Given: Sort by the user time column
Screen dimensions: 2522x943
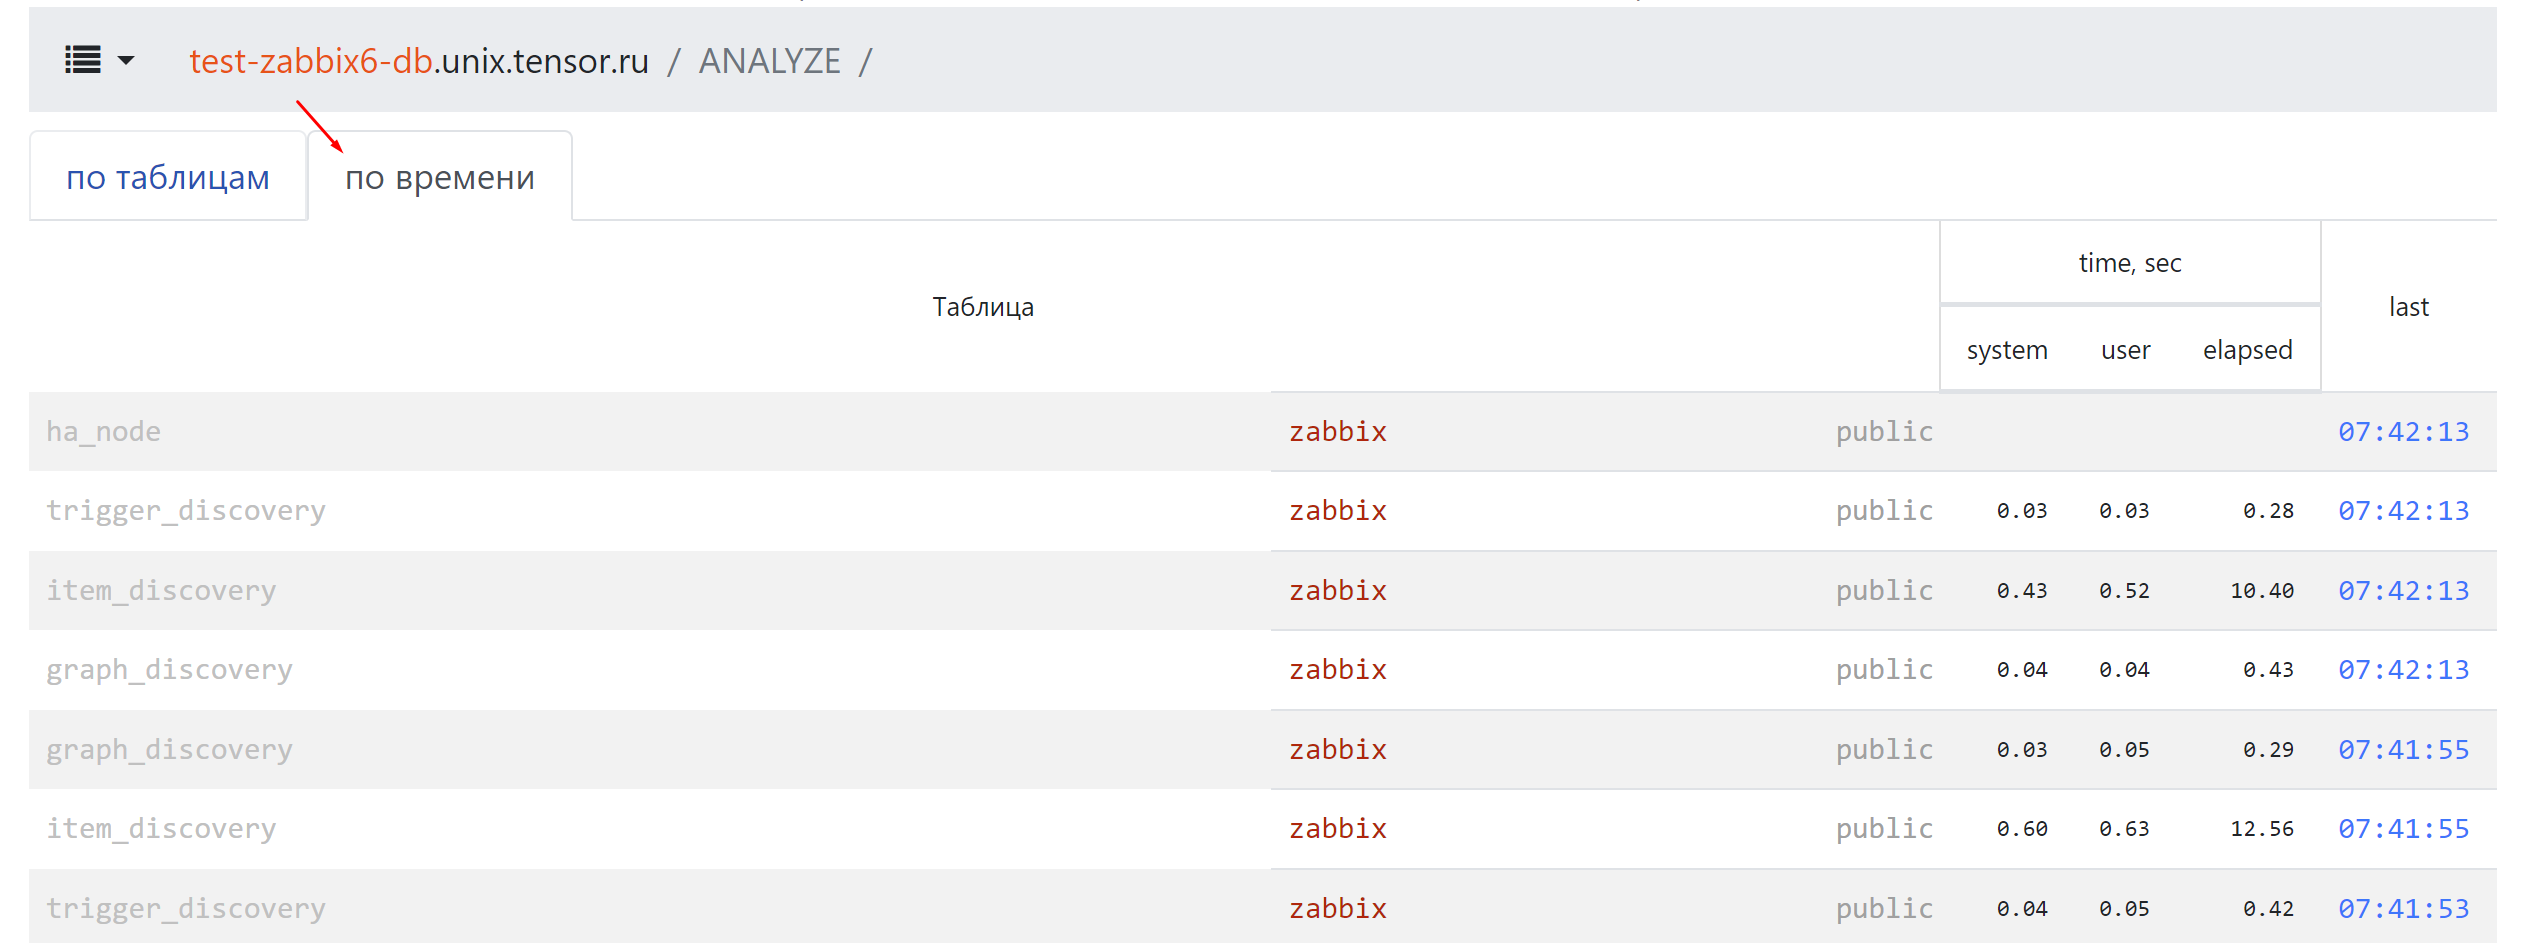Looking at the screenshot, I should click(x=2125, y=350).
